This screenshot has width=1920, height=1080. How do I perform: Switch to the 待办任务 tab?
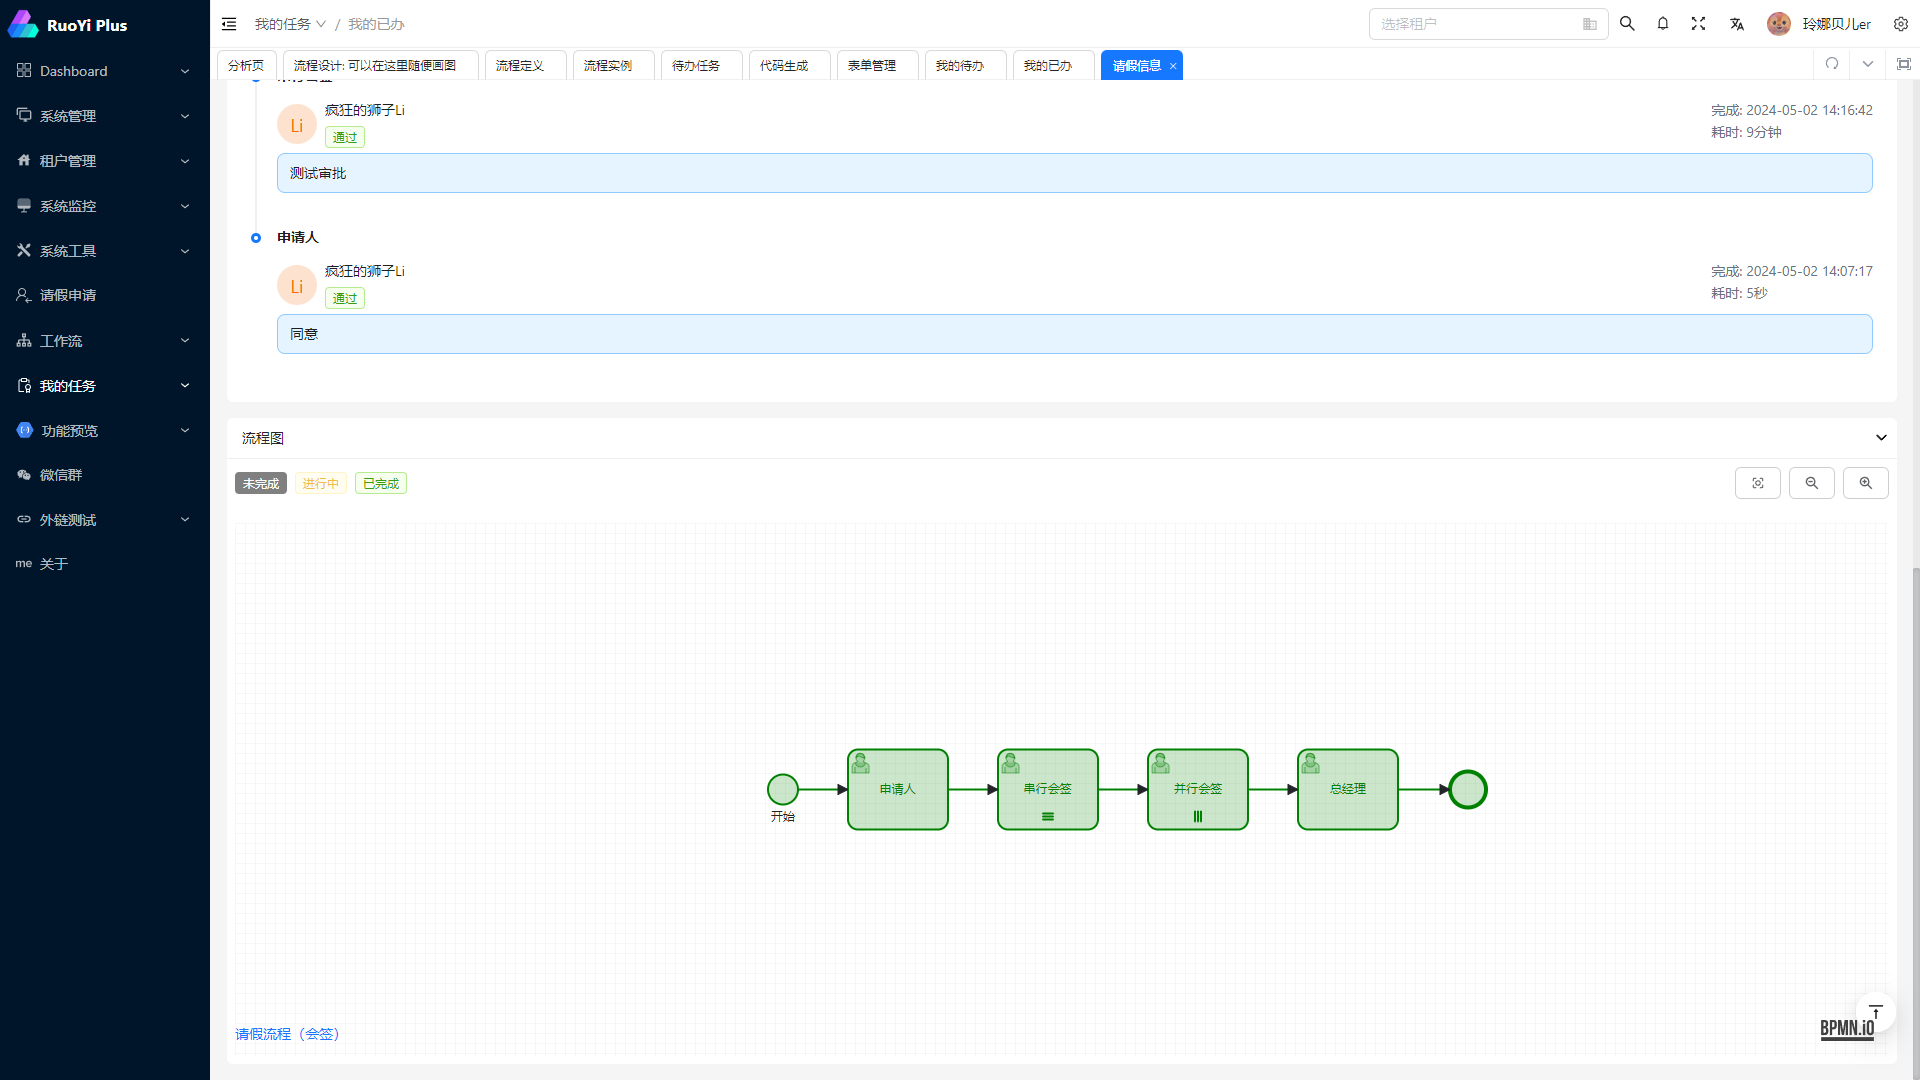702,65
